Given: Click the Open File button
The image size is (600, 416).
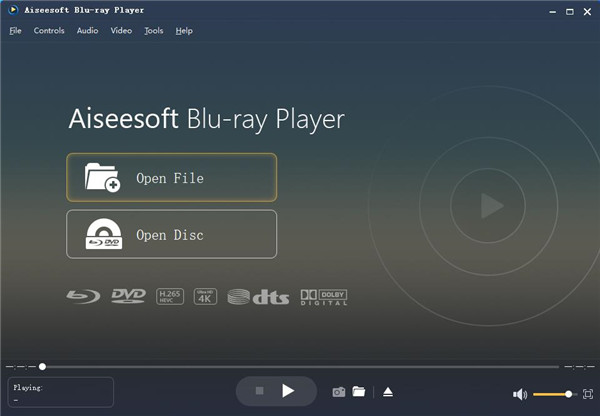Looking at the screenshot, I should coord(171,177).
